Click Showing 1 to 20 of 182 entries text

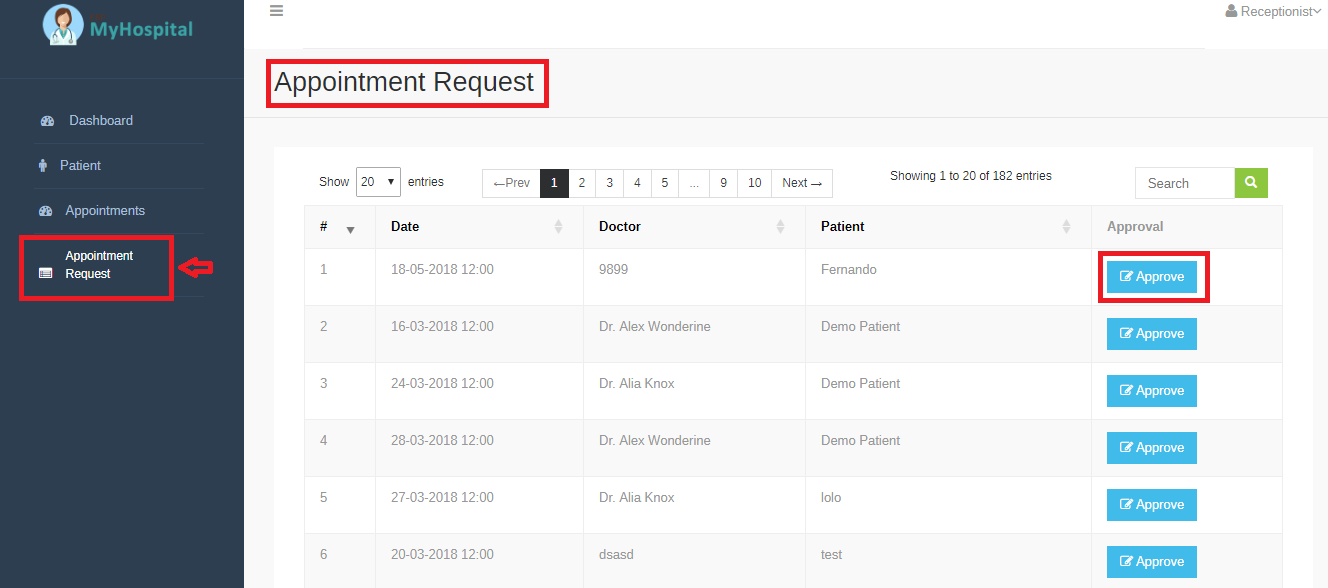971,176
